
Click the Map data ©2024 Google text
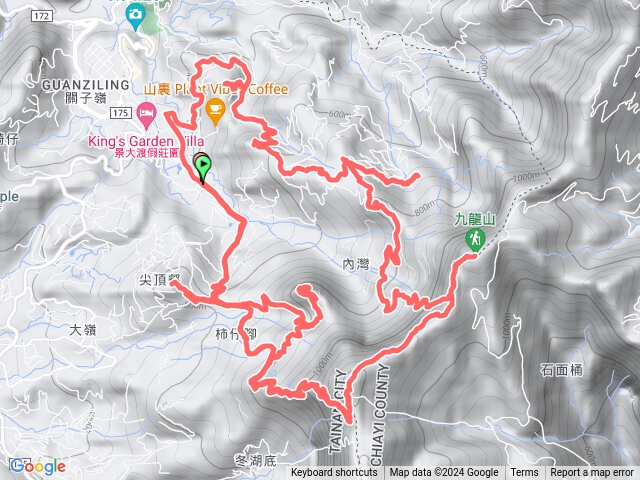pyautogui.click(x=444, y=473)
